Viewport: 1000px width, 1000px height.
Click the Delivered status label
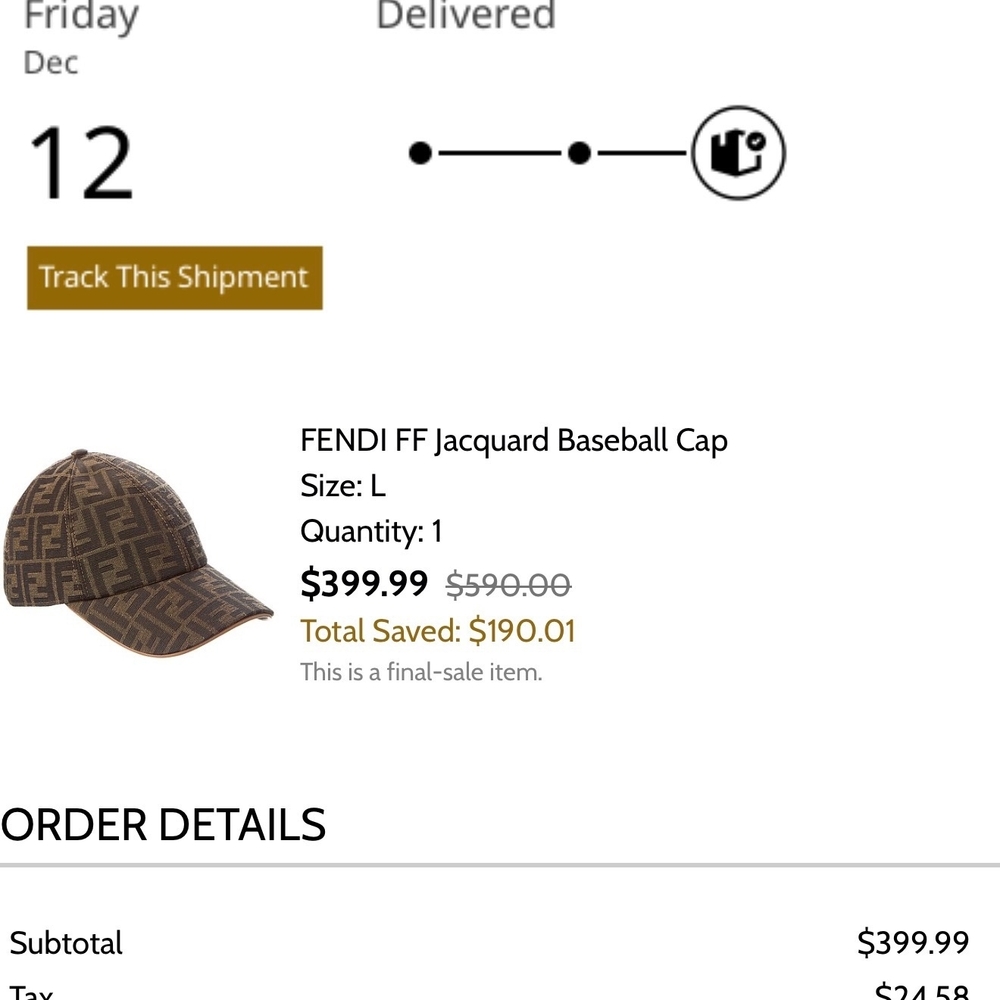(x=466, y=15)
